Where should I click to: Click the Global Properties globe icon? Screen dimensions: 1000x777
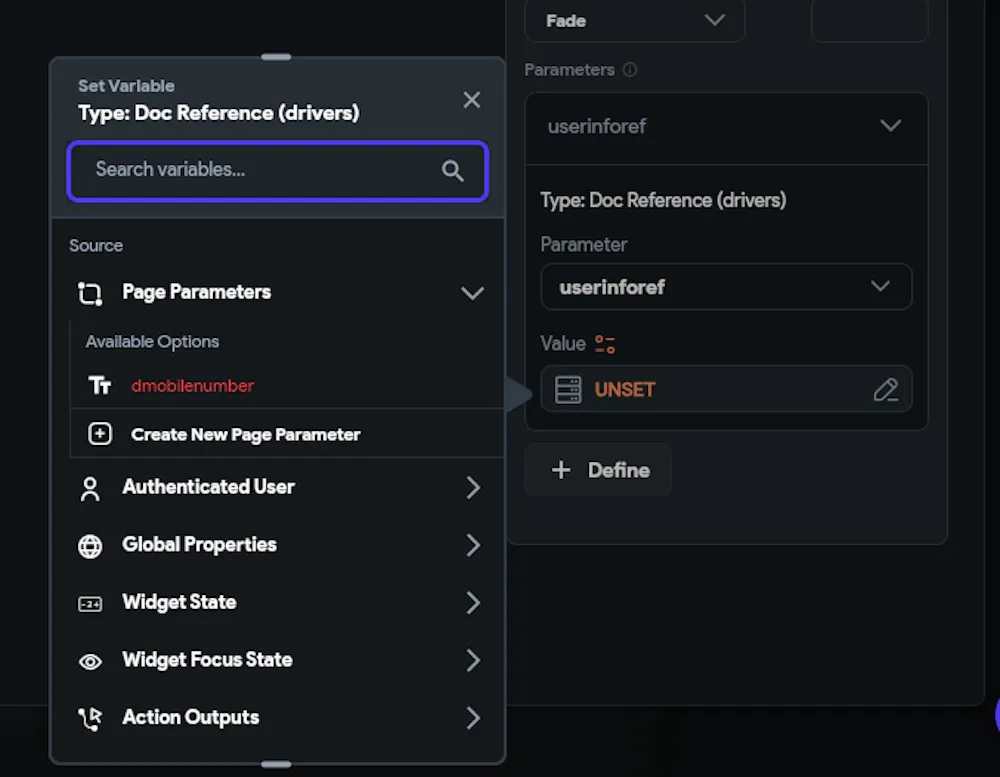[90, 547]
